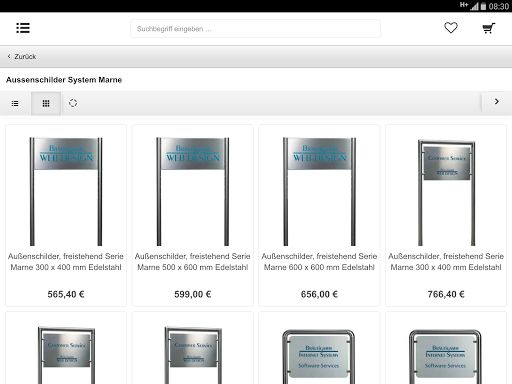Select the 656,00 € price label
512x384 pixels.
click(x=319, y=294)
